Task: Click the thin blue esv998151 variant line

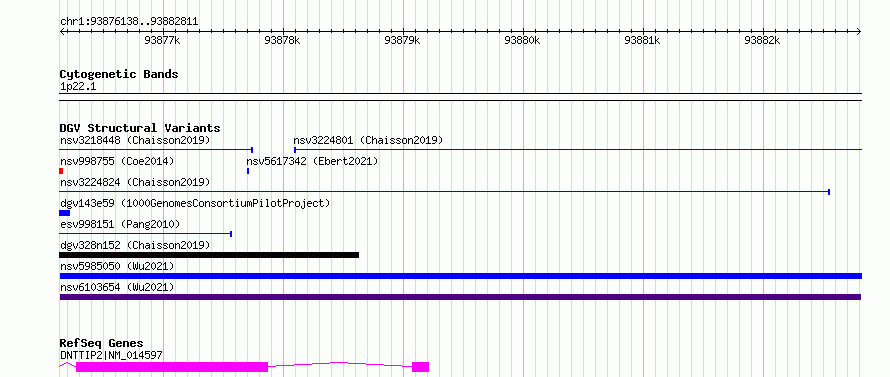Action: (x=145, y=234)
